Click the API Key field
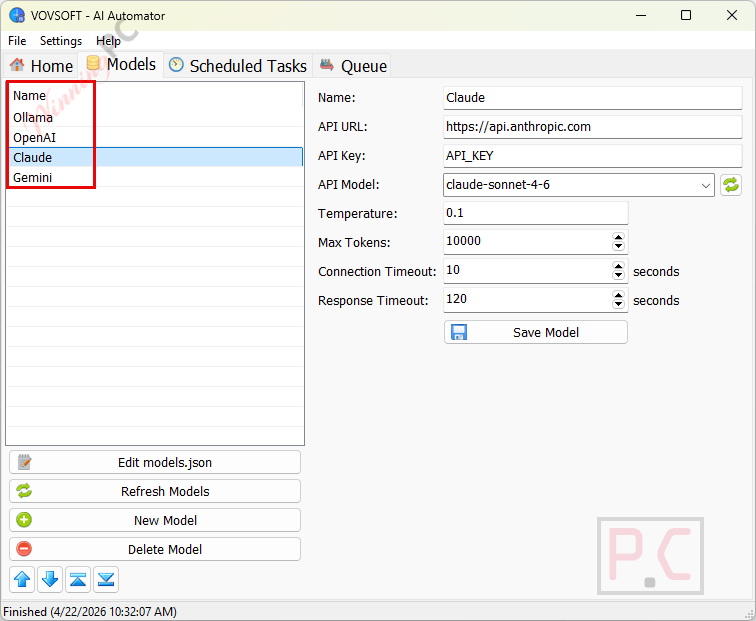 click(593, 156)
